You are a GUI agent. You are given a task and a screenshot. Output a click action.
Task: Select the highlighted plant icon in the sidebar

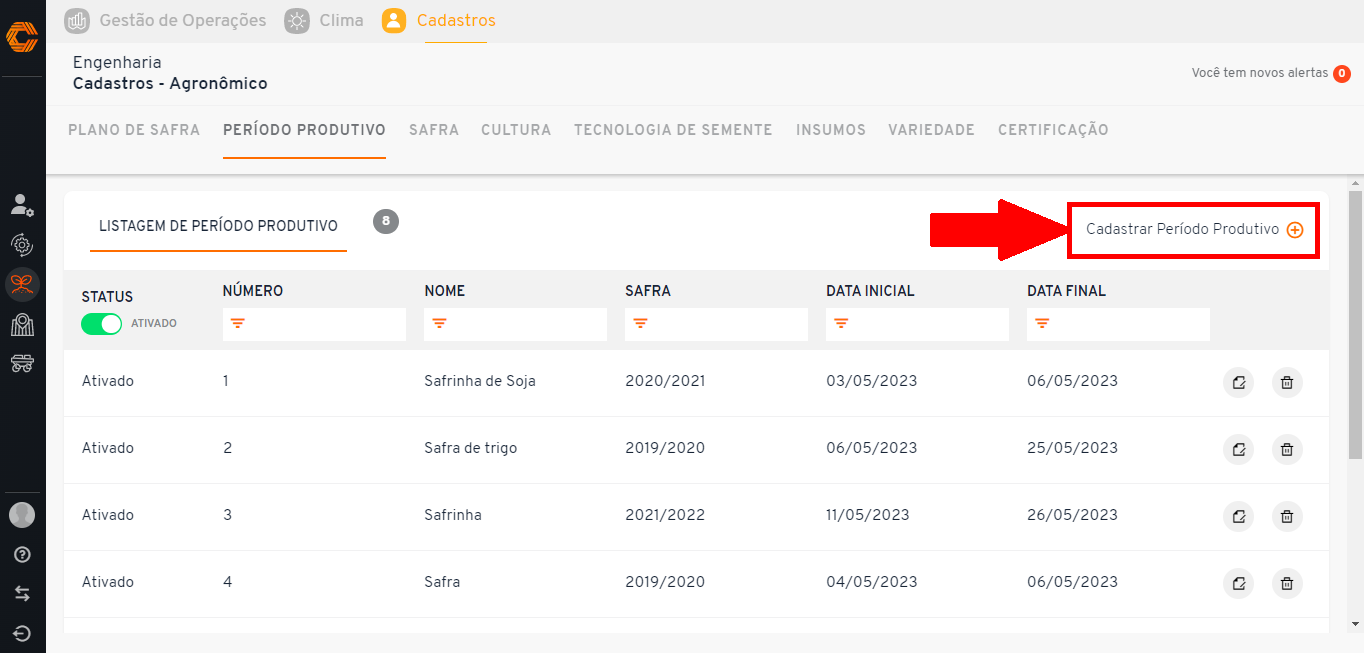22,285
